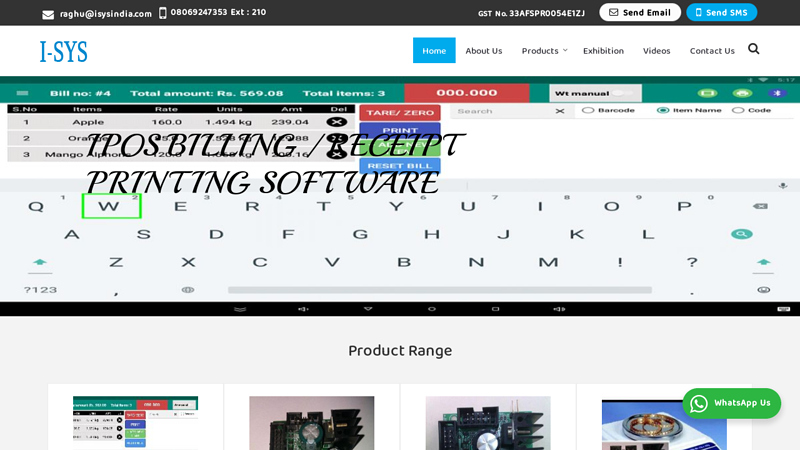Click the Product Range heading

point(400,351)
